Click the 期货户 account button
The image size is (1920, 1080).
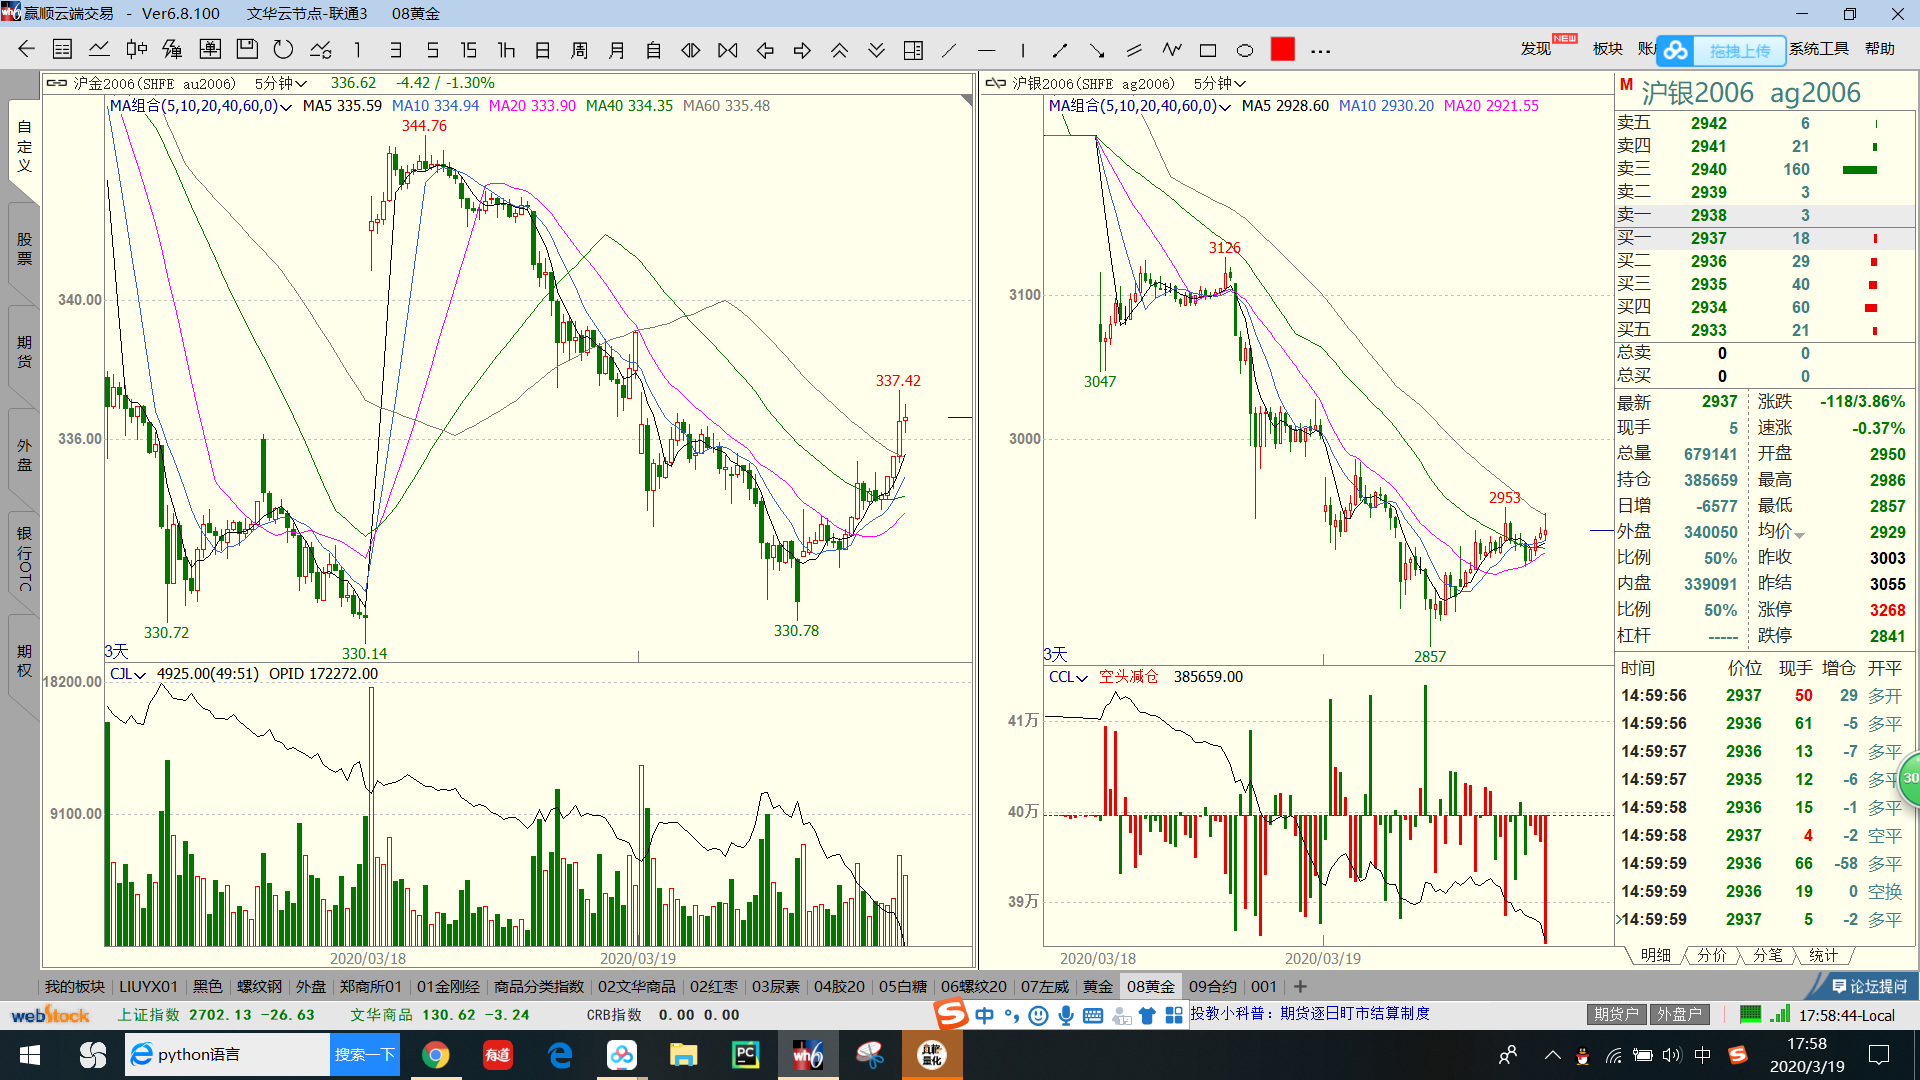pyautogui.click(x=1615, y=1014)
